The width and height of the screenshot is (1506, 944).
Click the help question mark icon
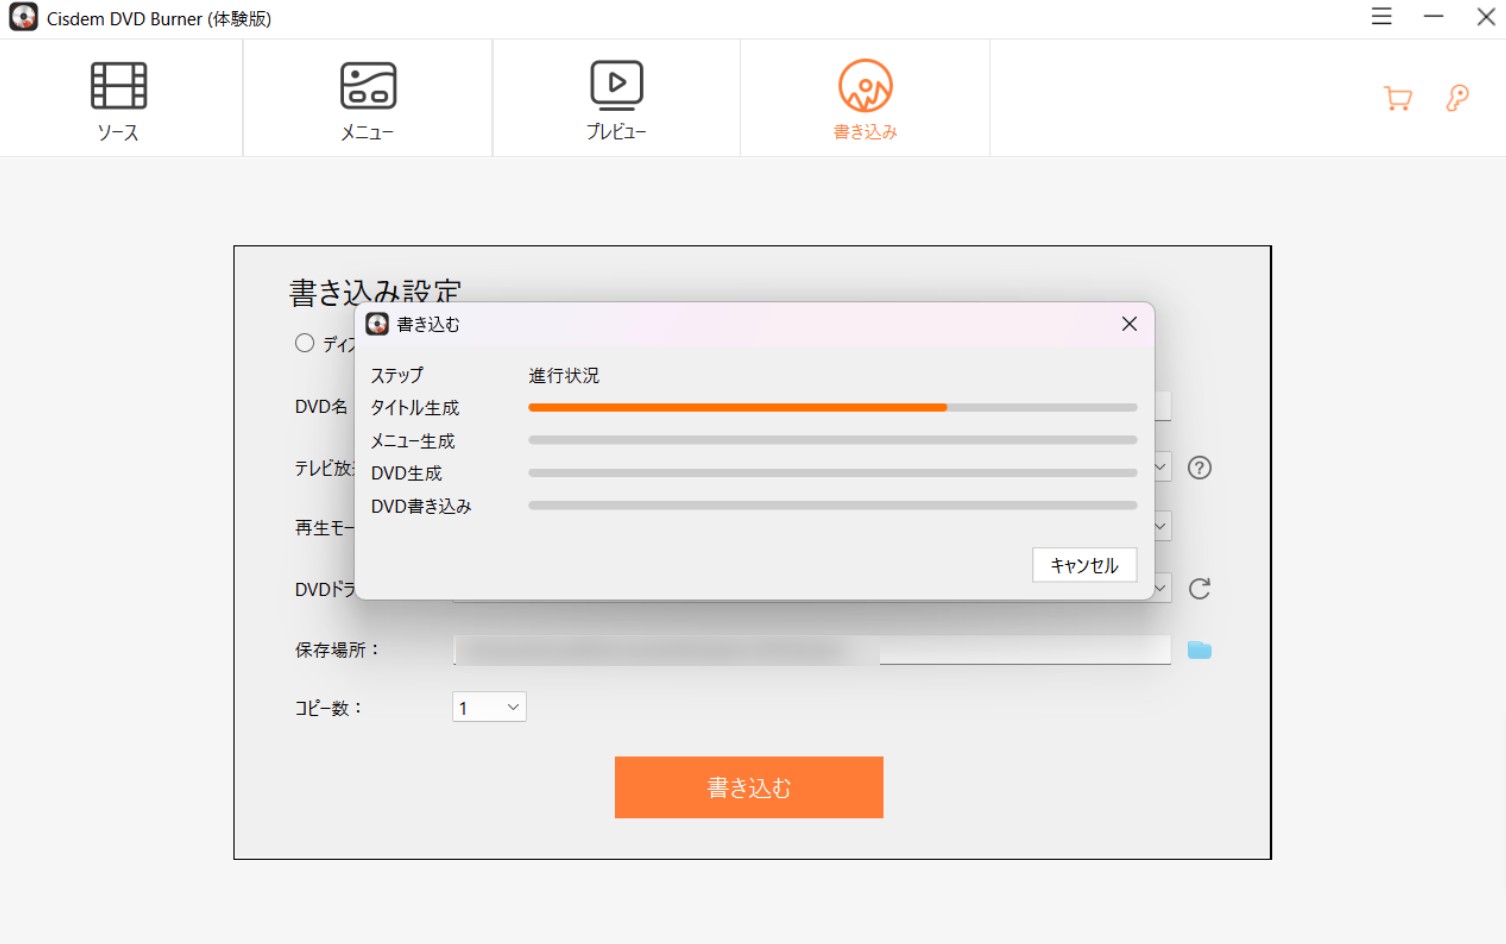(x=1199, y=468)
